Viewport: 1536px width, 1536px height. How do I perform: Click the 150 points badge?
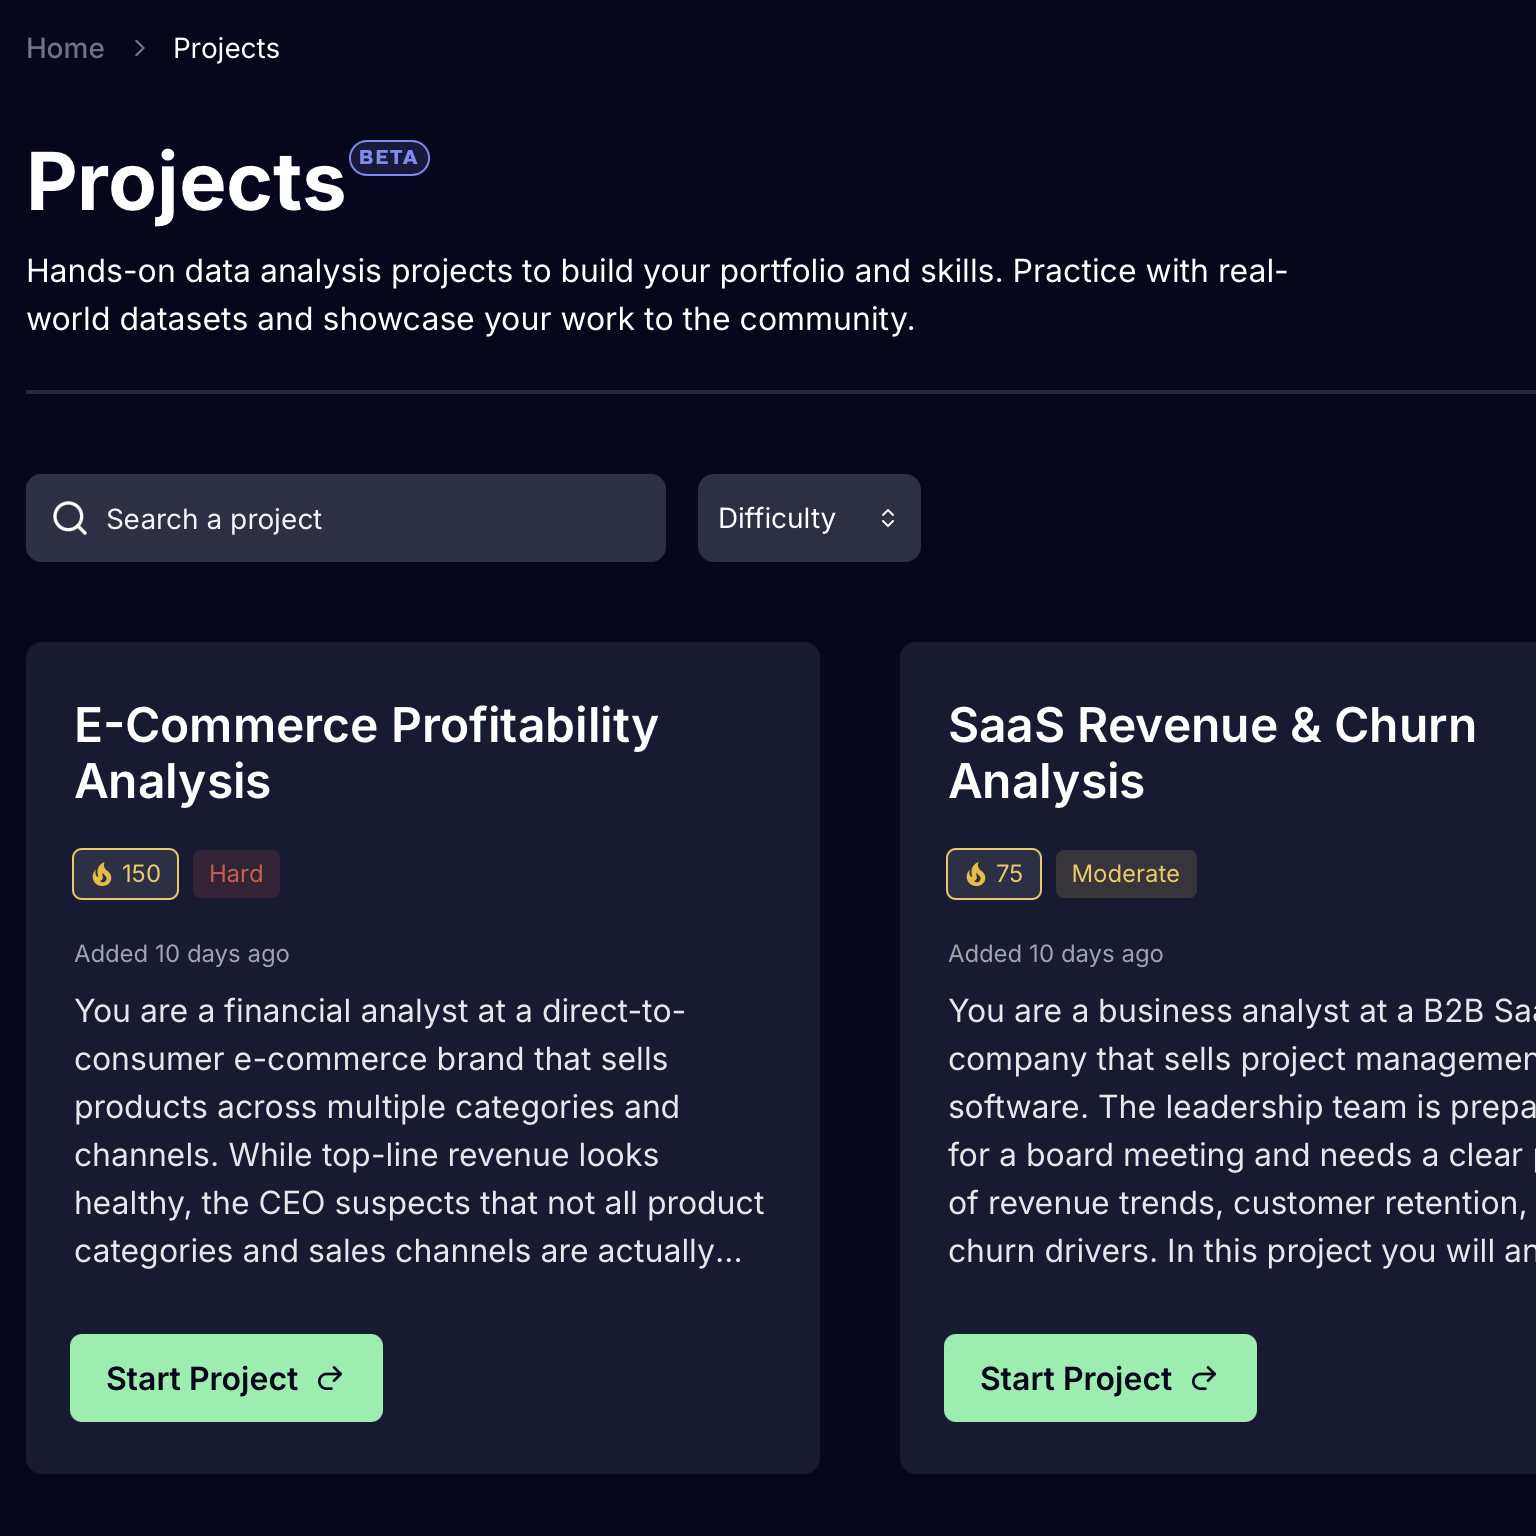click(125, 874)
